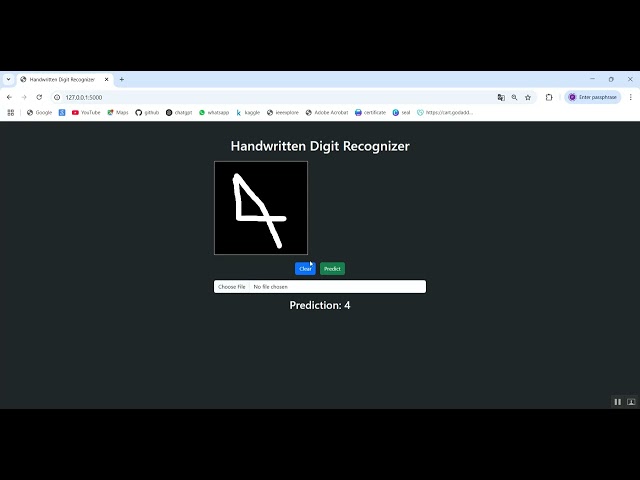Open the kaggle bookmark
This screenshot has width=640, height=480.
click(248, 113)
